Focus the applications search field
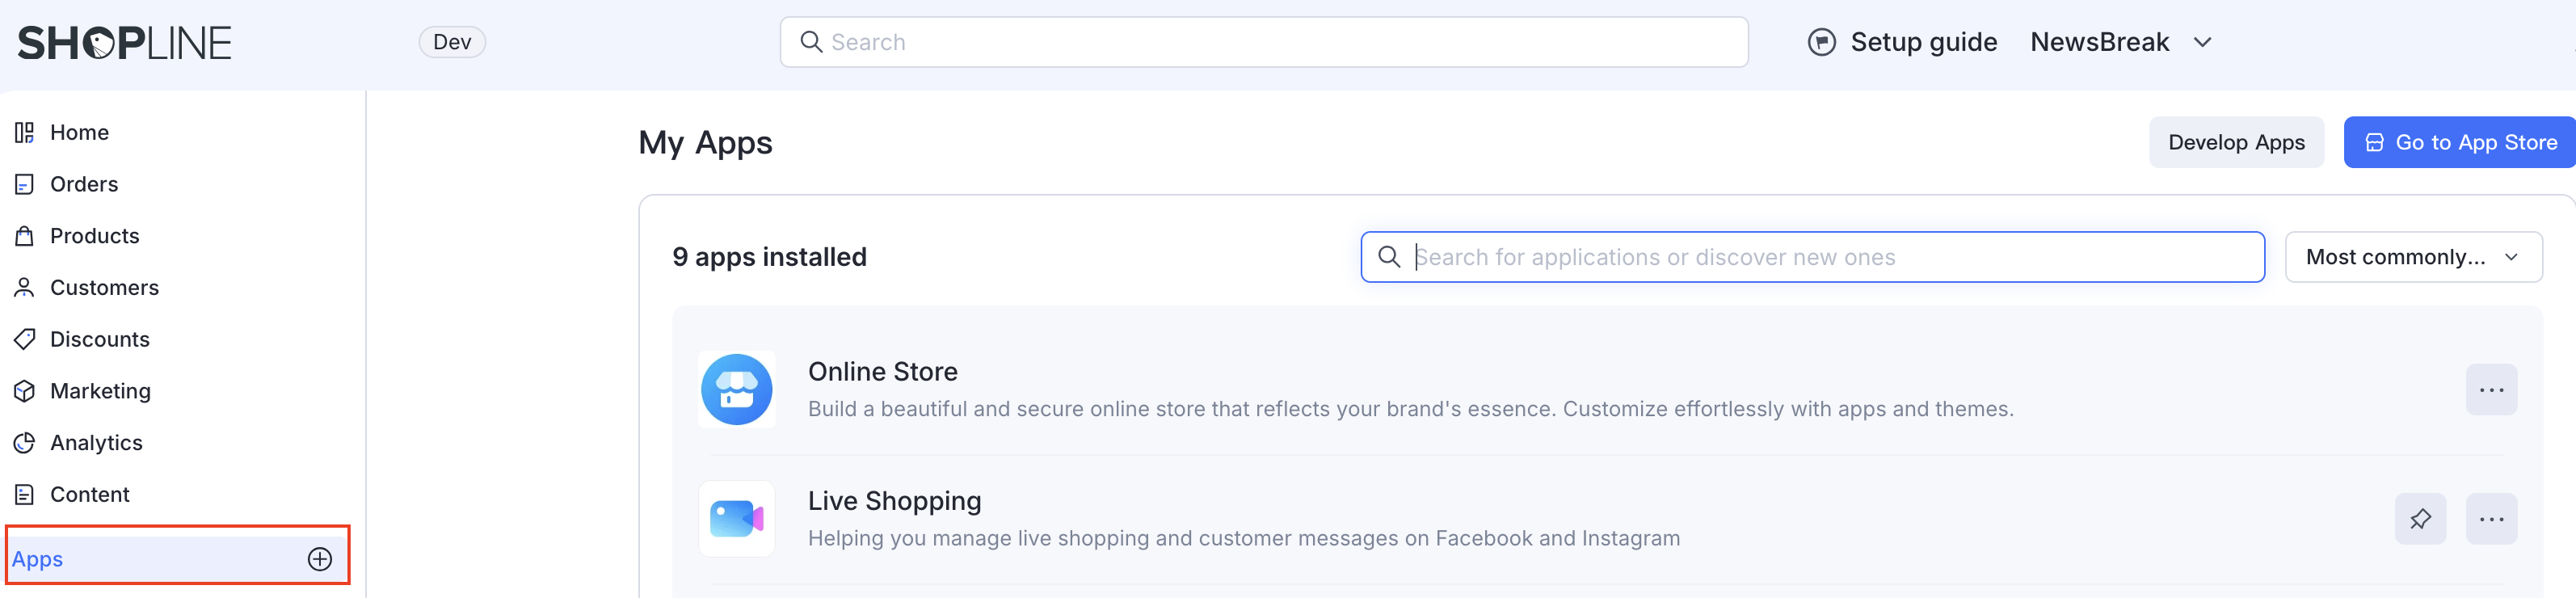The height and width of the screenshot is (598, 2576). [x=1830, y=257]
